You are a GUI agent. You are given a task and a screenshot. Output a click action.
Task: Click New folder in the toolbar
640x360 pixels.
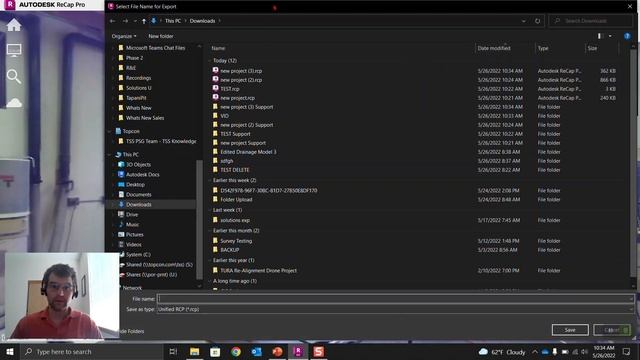pyautogui.click(x=161, y=36)
